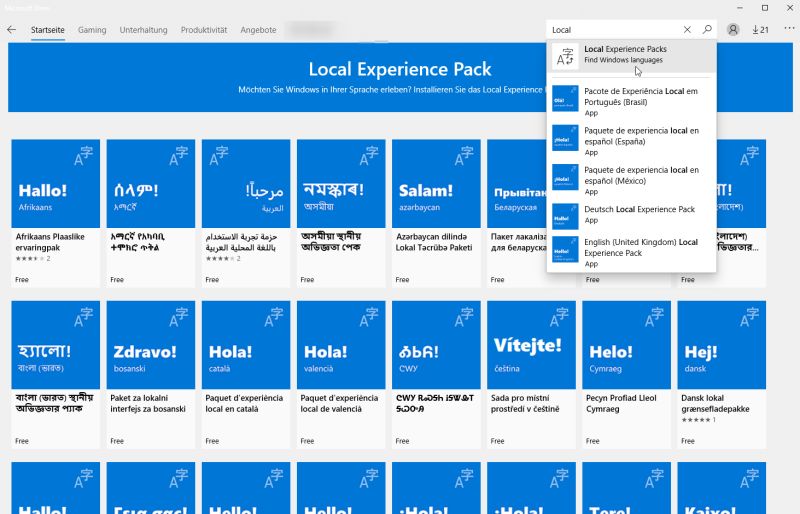Click the Local Experience Pack banner heading

pos(400,69)
